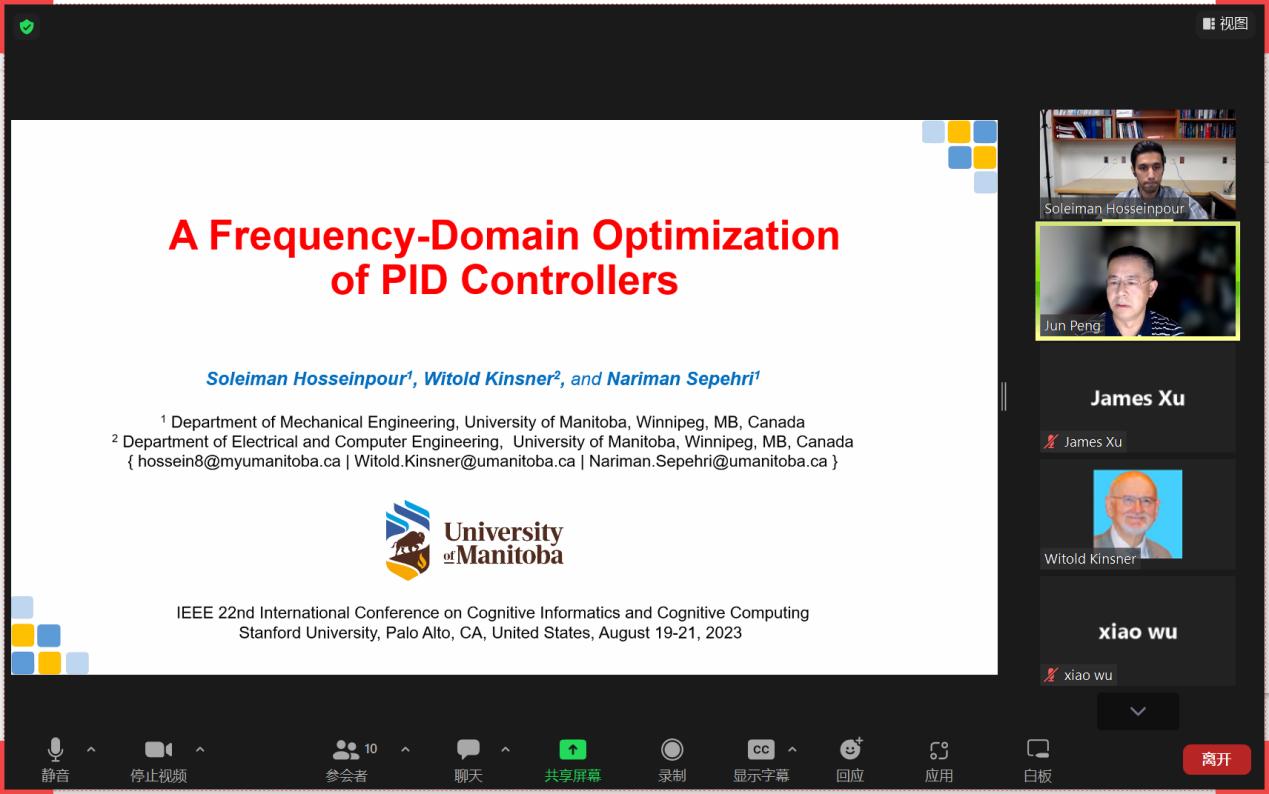Start 共享屏幕 screen sharing
The height and width of the screenshot is (794, 1269).
pyautogui.click(x=572, y=760)
